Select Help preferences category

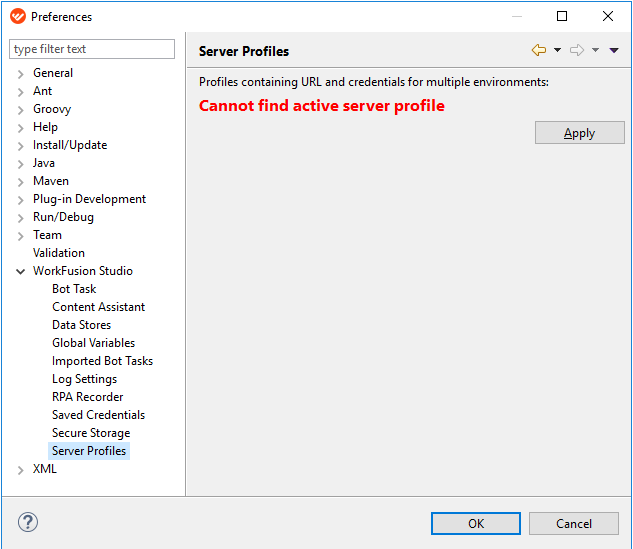click(x=45, y=127)
